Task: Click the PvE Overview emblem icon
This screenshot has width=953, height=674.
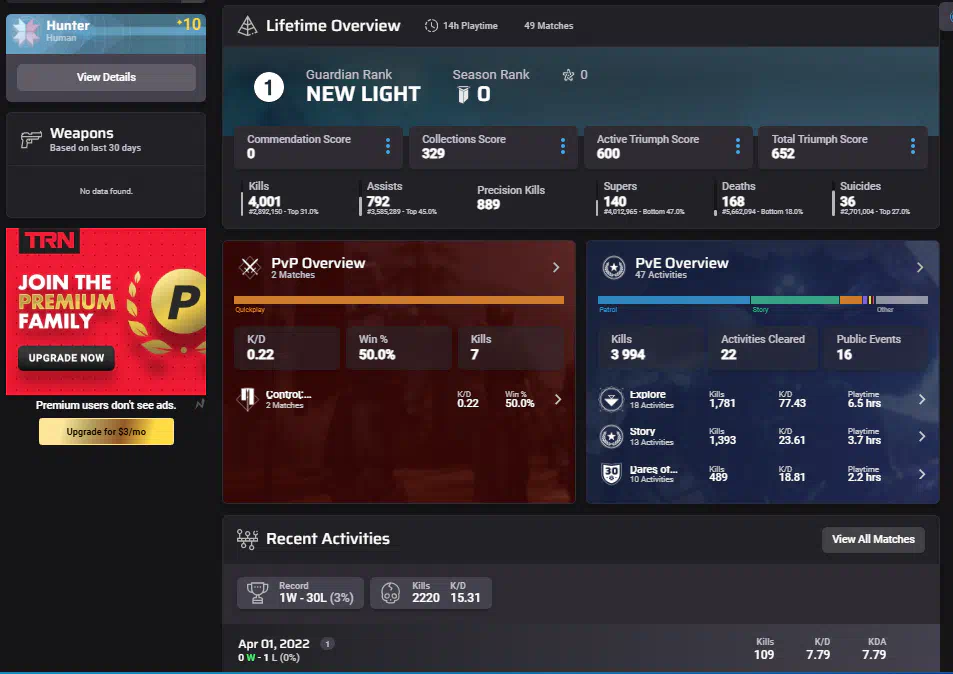Action: (x=613, y=267)
